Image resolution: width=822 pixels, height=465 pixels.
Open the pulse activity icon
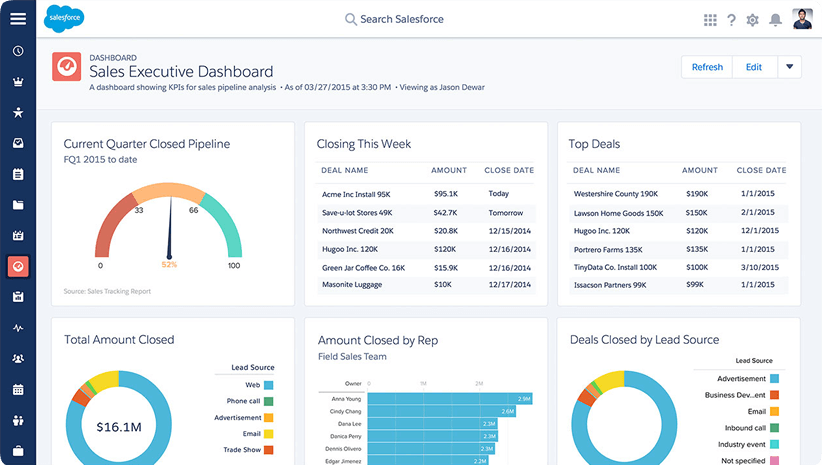pos(18,328)
